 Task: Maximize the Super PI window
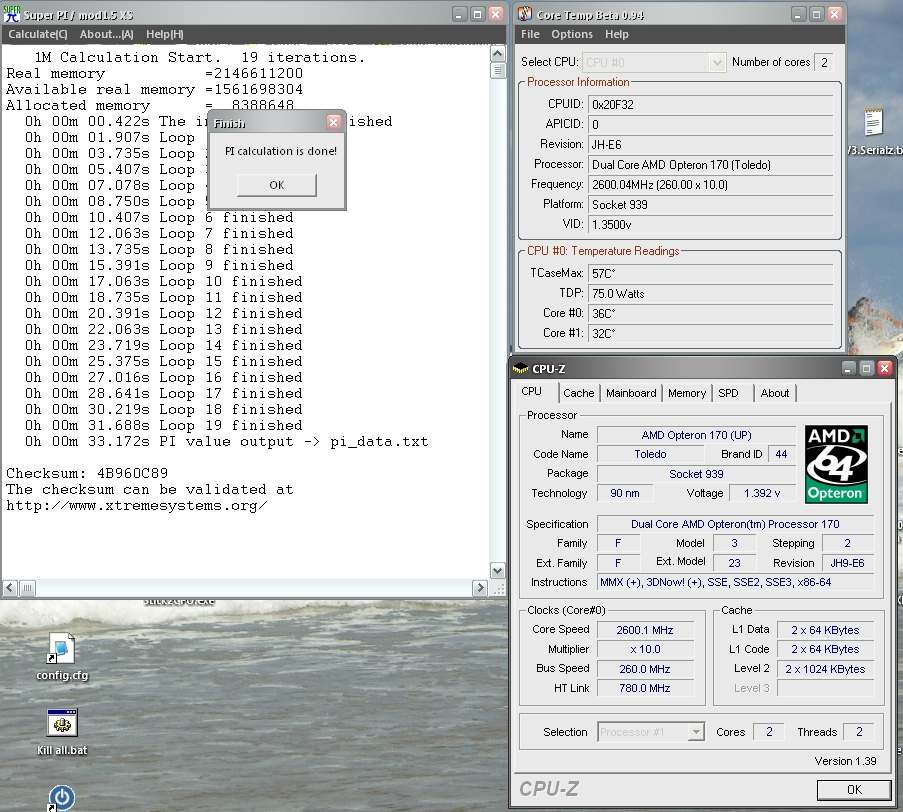tap(477, 14)
